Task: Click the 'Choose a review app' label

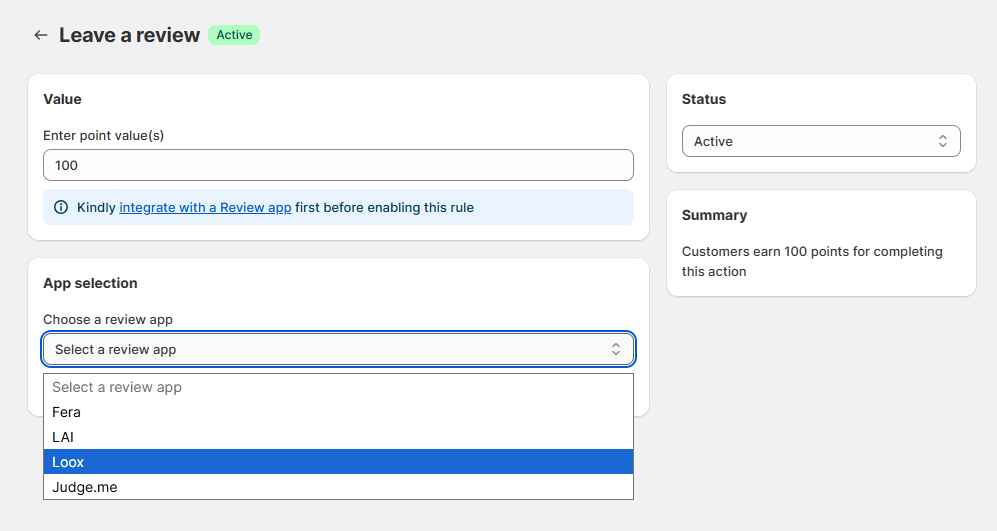Action: pos(108,319)
